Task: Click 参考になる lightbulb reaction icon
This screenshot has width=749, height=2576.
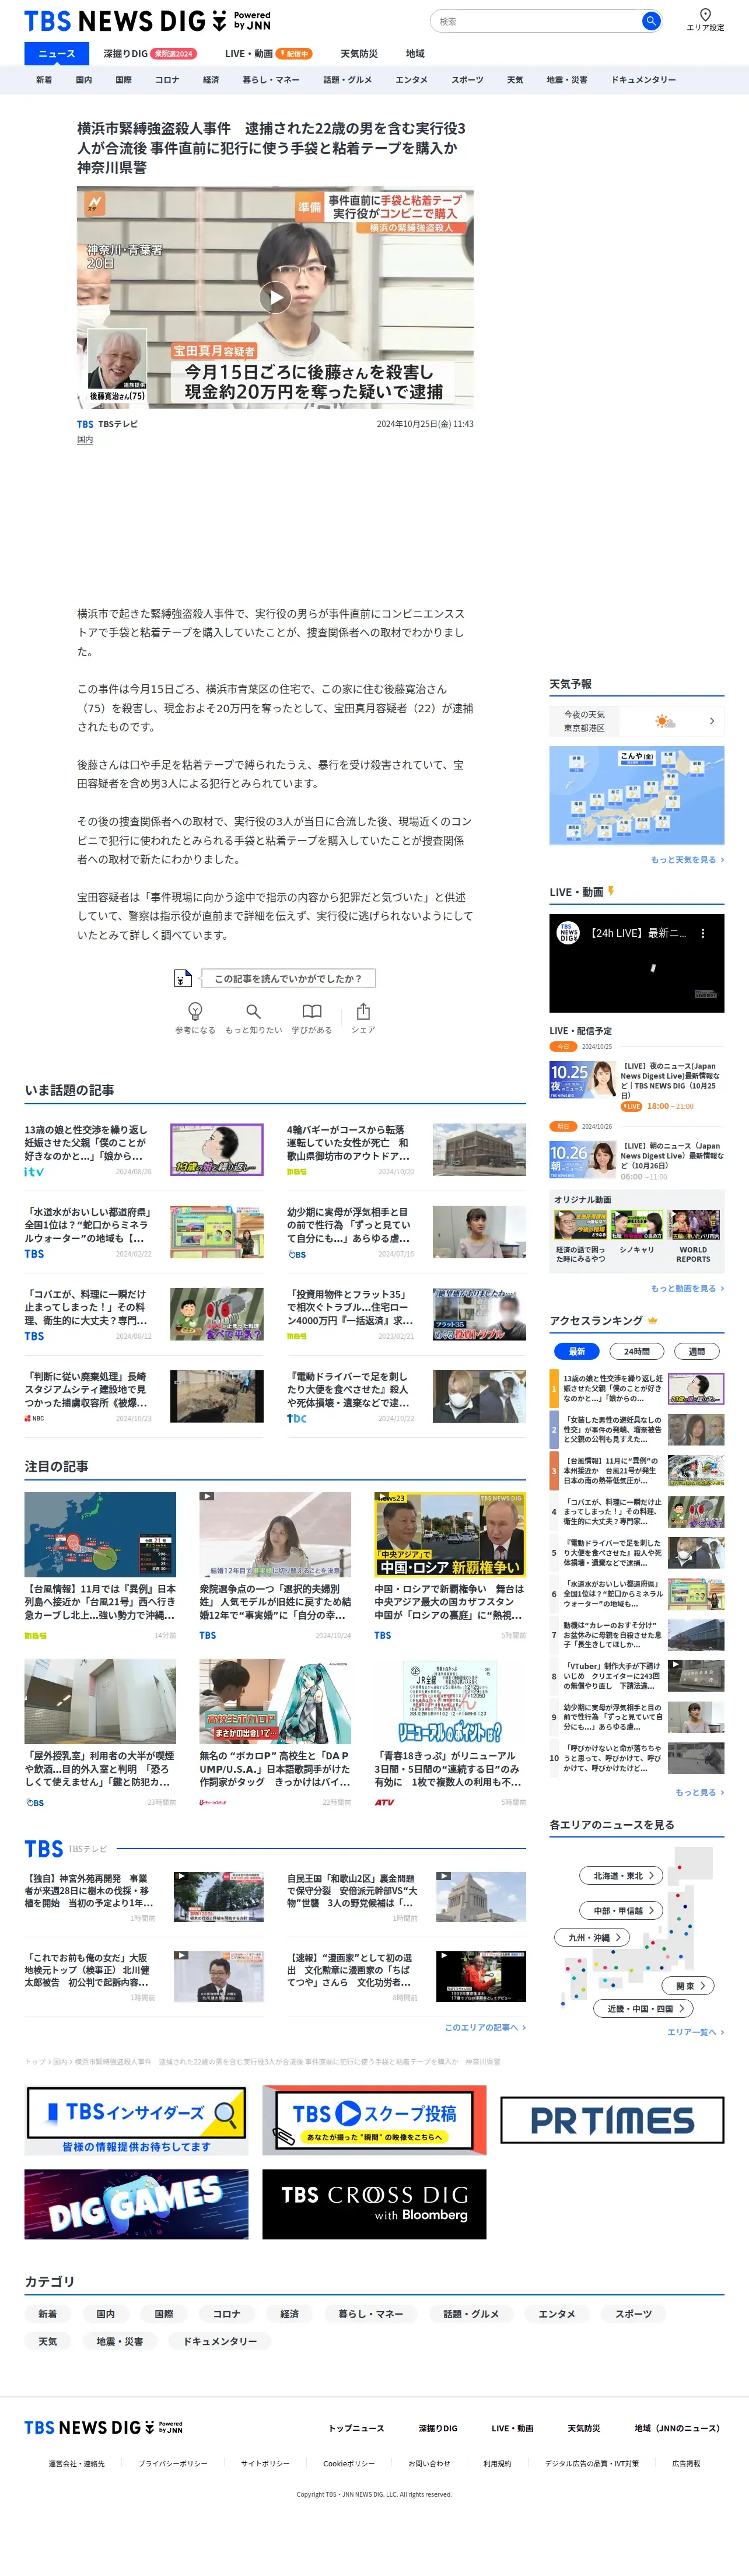Action: tap(196, 1012)
